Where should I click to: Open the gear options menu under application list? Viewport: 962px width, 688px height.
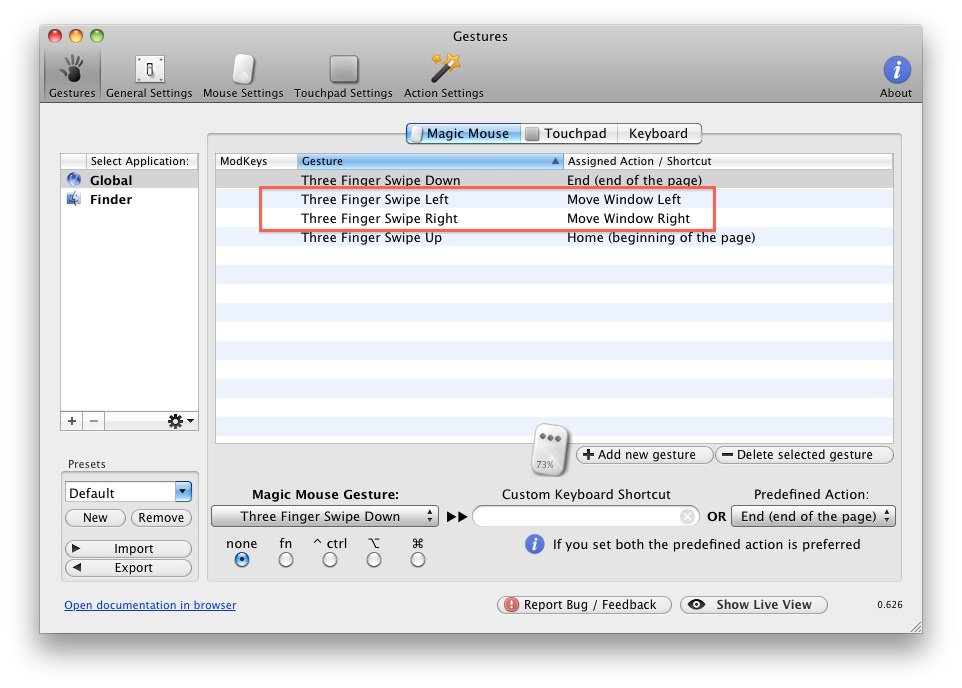pos(180,421)
